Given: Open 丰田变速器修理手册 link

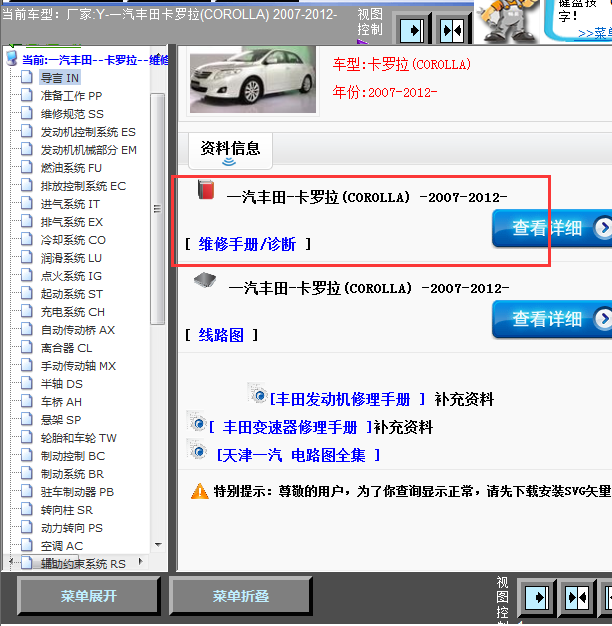Looking at the screenshot, I should pyautogui.click(x=291, y=427).
